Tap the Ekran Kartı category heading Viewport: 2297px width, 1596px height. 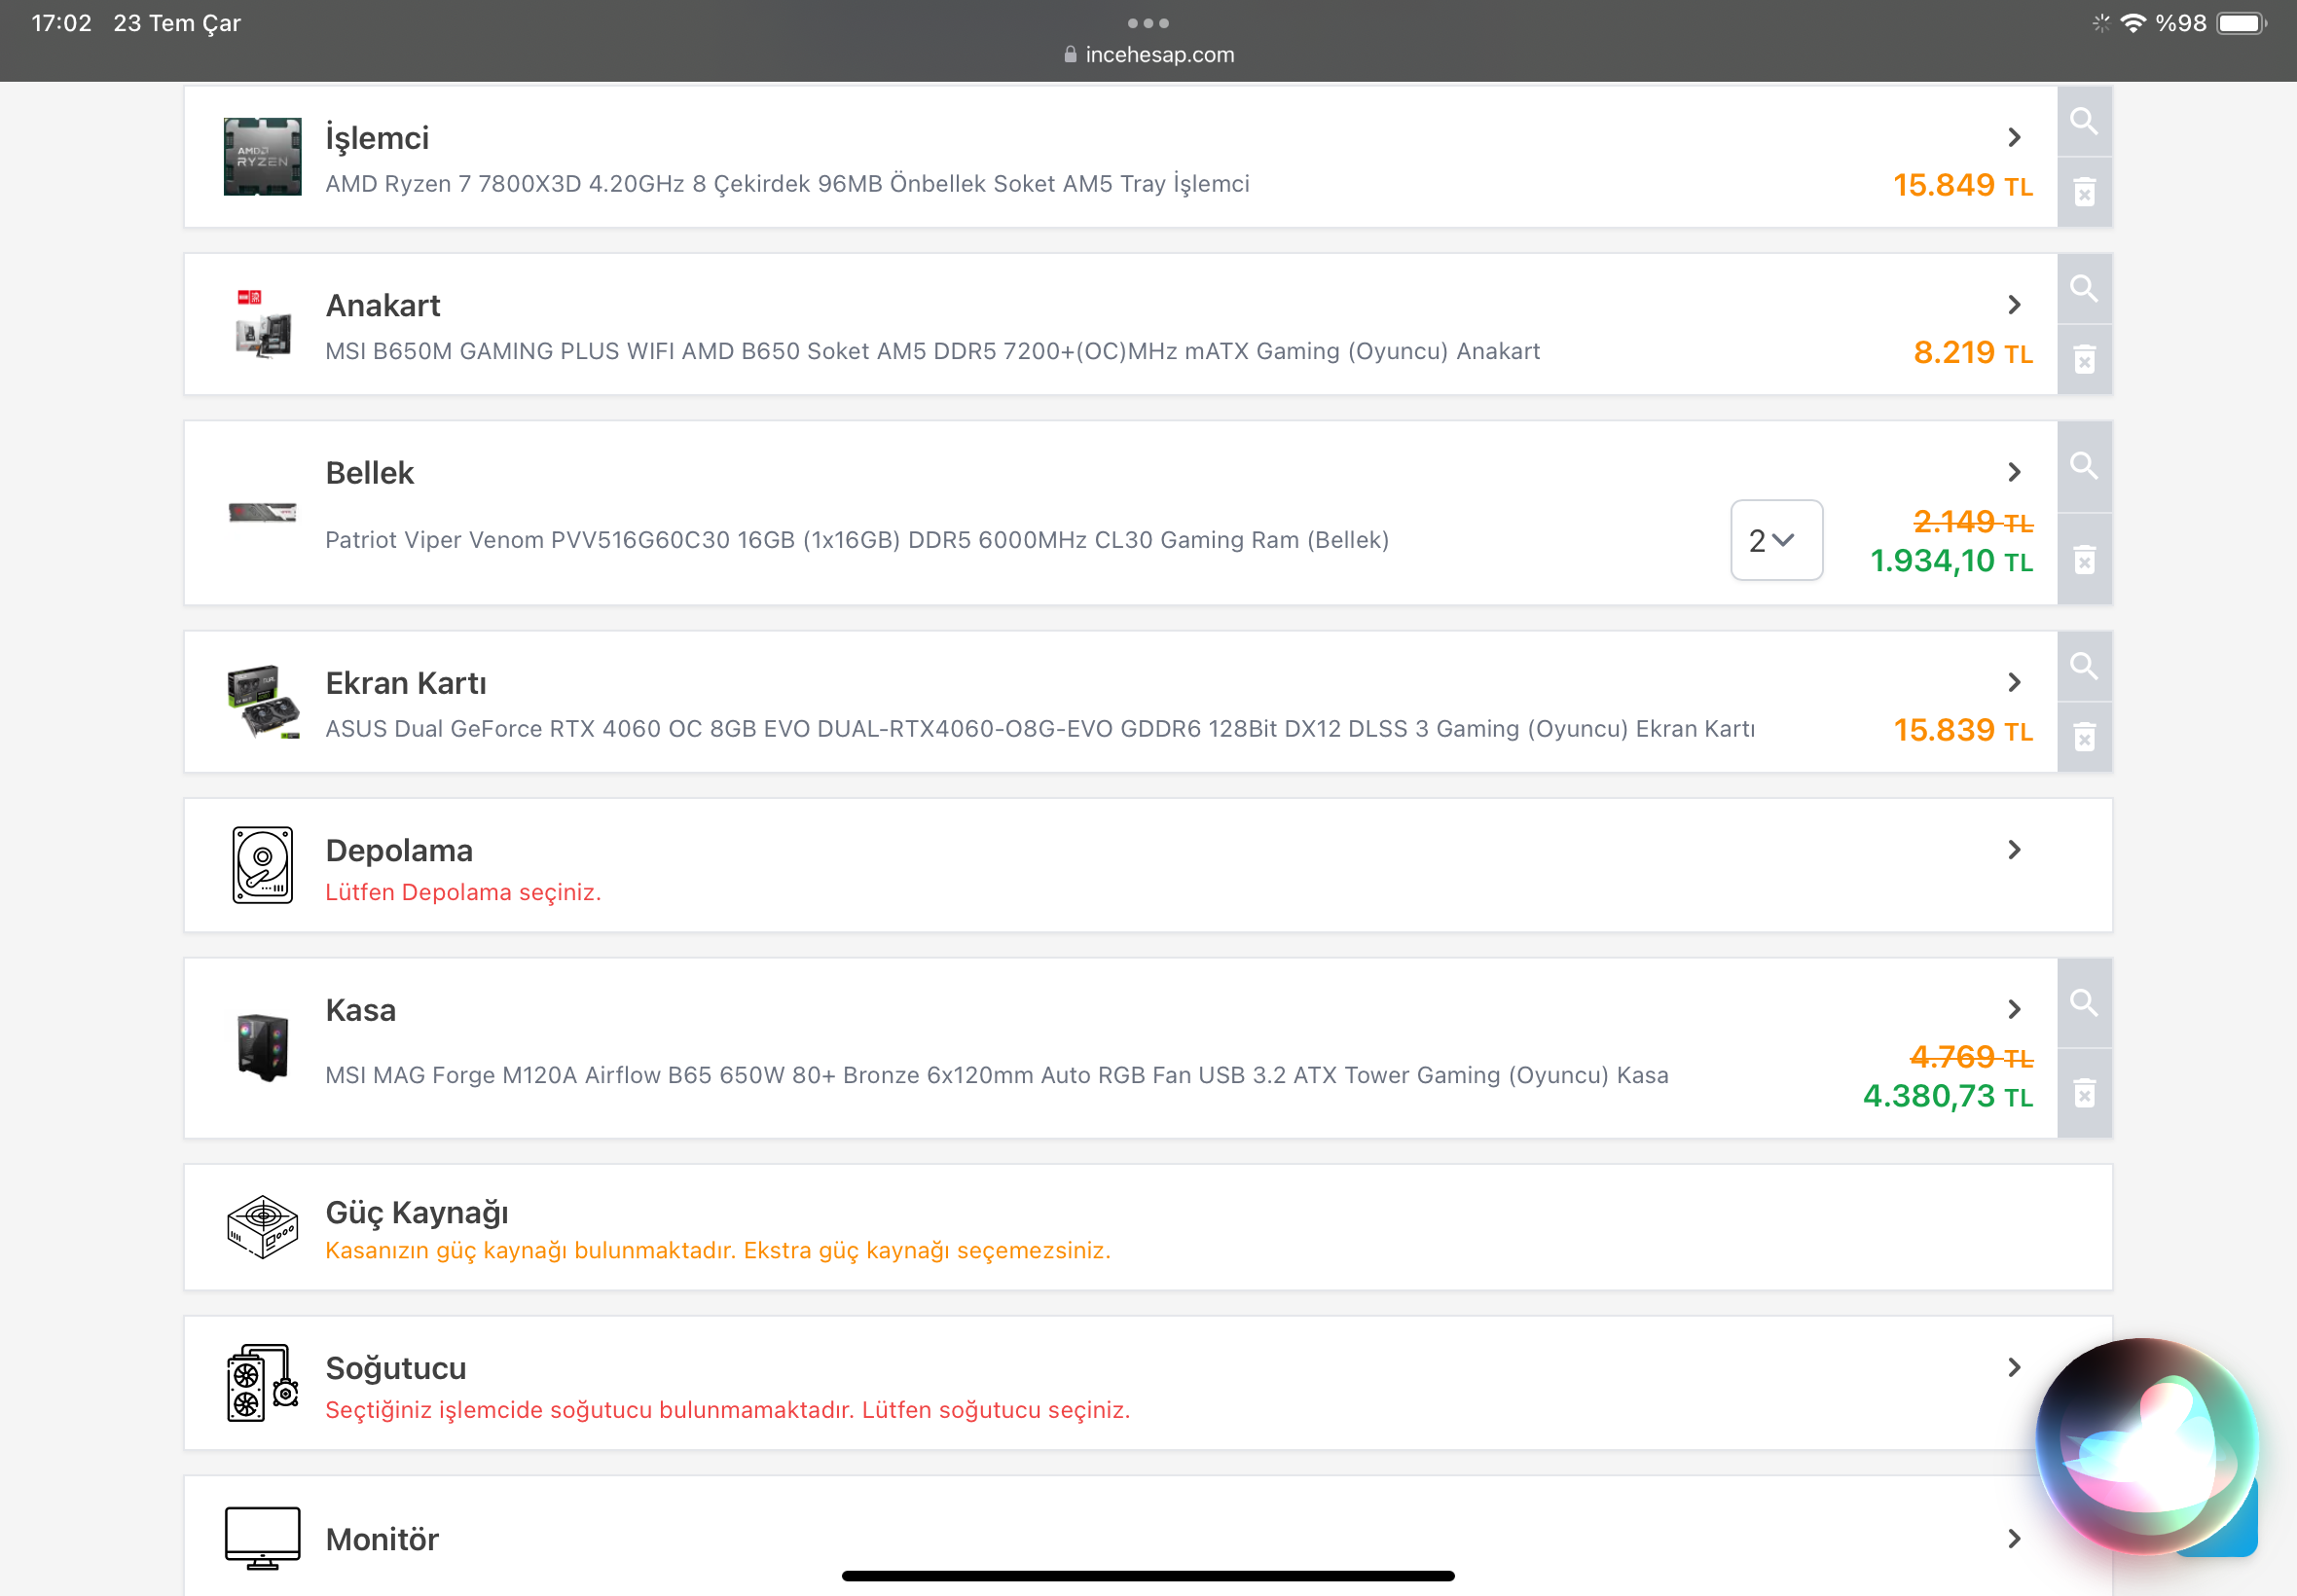tap(406, 683)
